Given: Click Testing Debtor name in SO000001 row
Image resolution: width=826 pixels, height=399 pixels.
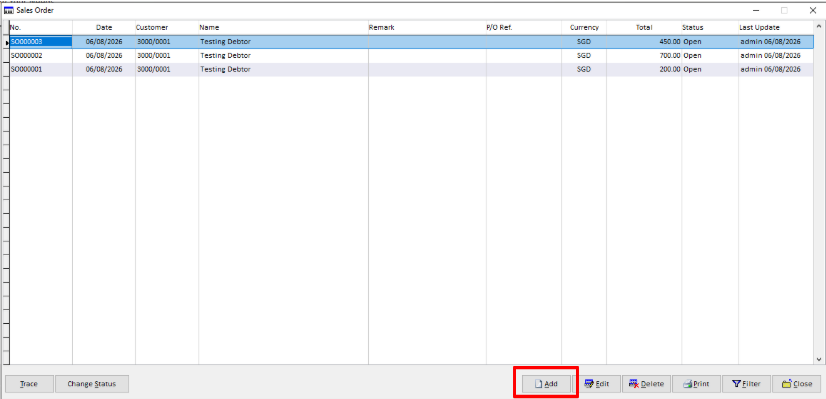Looking at the screenshot, I should click(x=225, y=69).
